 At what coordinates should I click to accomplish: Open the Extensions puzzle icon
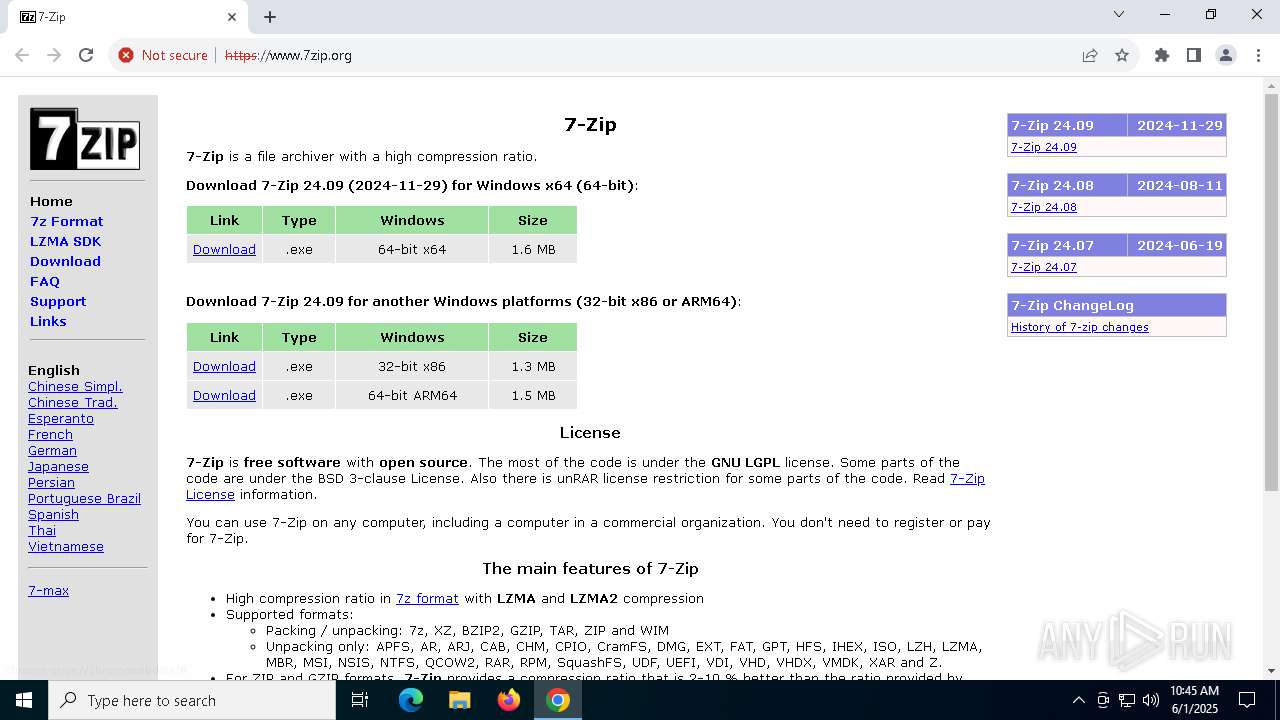coord(1162,55)
